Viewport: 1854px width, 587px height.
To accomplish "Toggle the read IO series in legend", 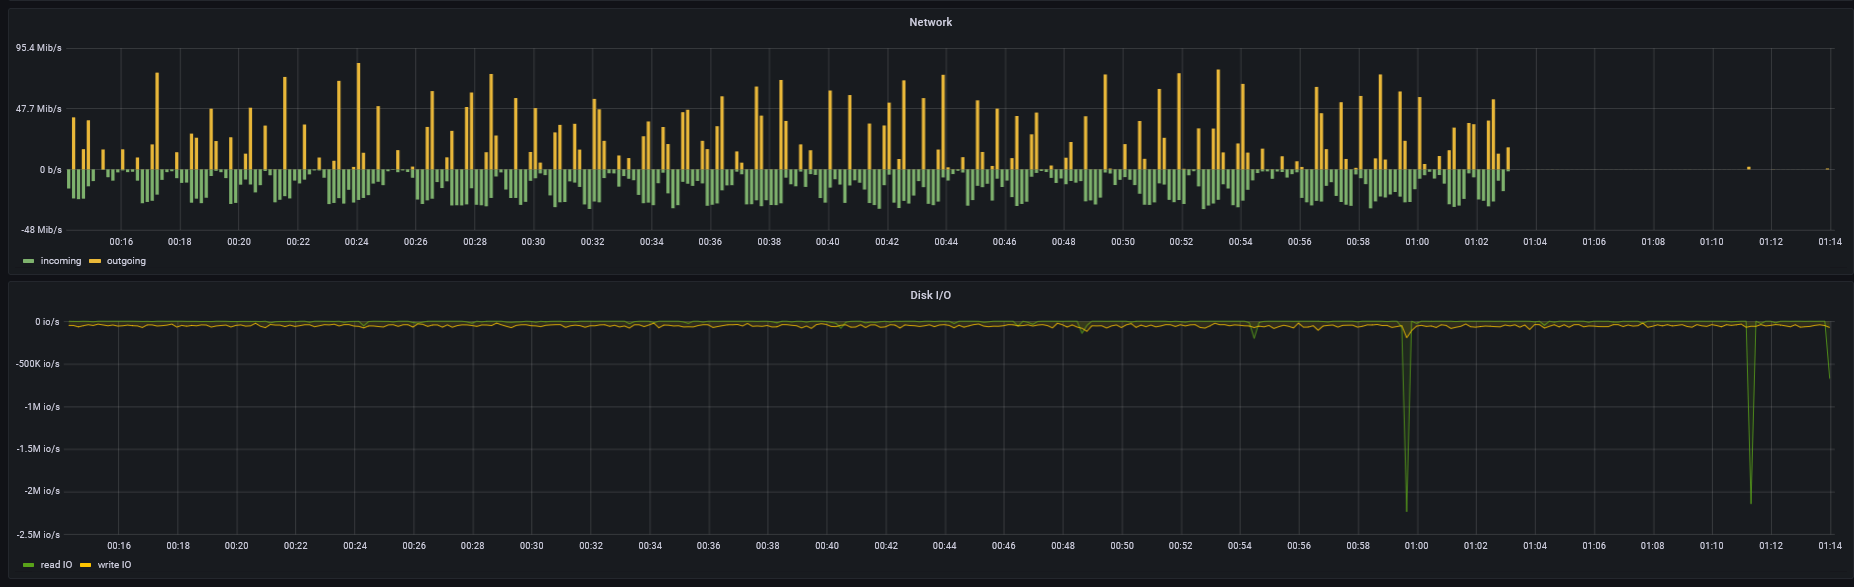I will pos(56,565).
